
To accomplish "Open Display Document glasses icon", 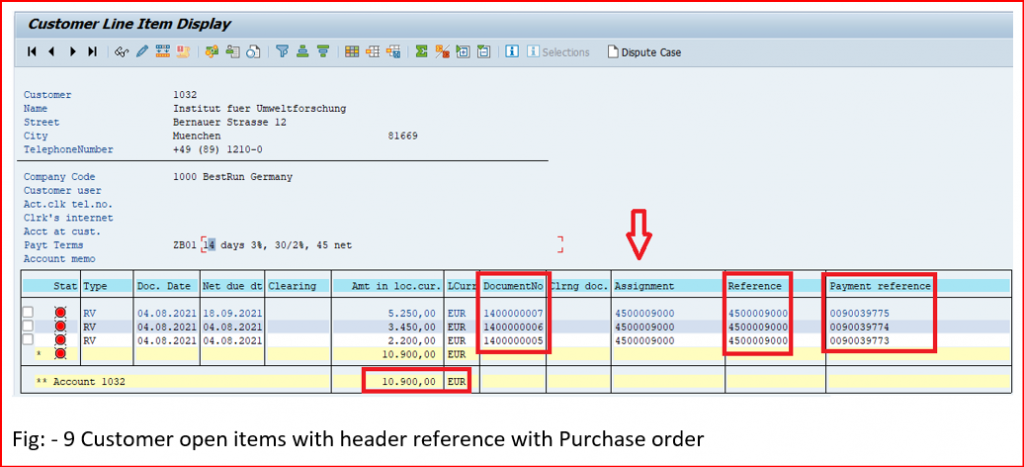I will coord(121,52).
